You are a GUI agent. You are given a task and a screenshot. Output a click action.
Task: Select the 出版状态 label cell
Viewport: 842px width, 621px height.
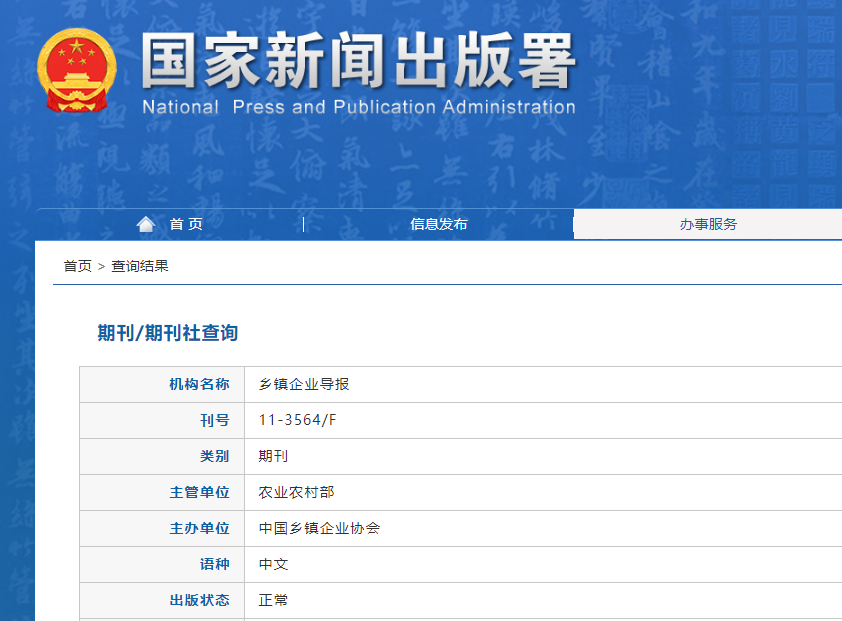point(162,601)
